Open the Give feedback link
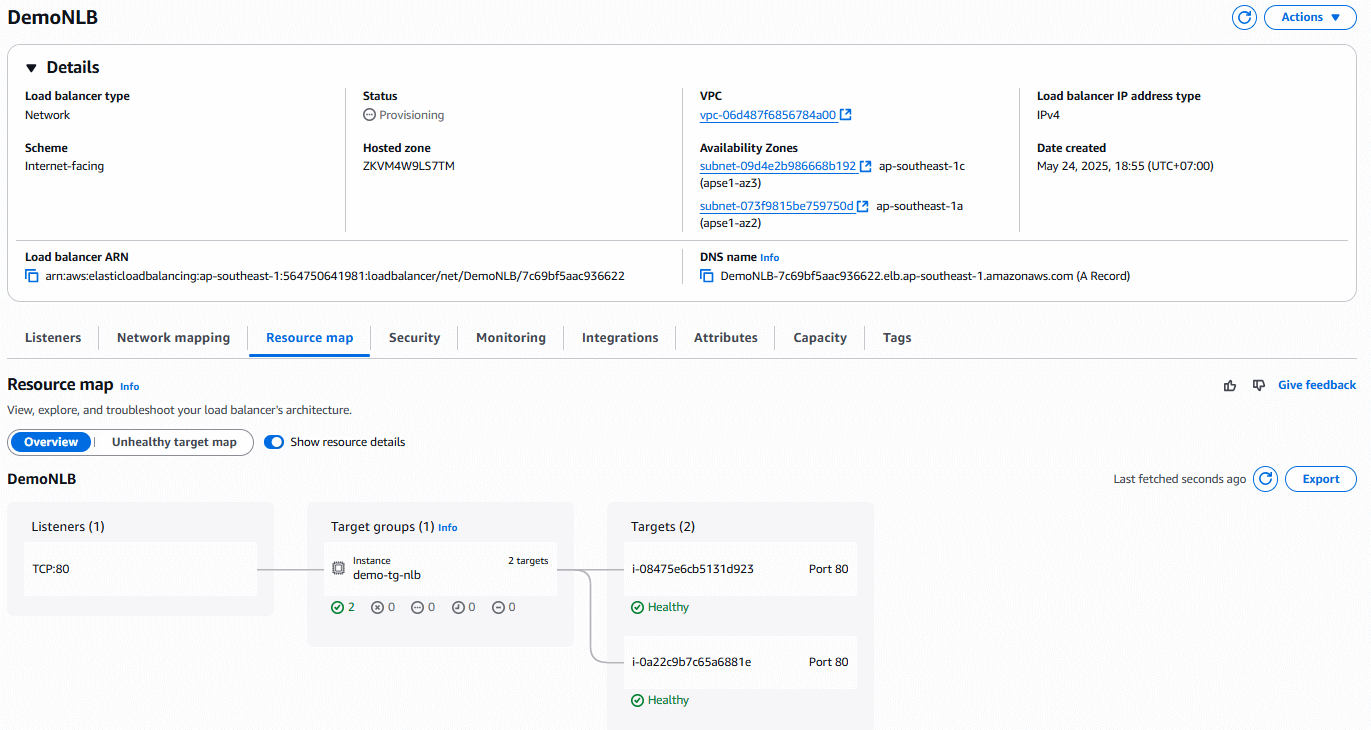1371x730 pixels. [x=1316, y=385]
